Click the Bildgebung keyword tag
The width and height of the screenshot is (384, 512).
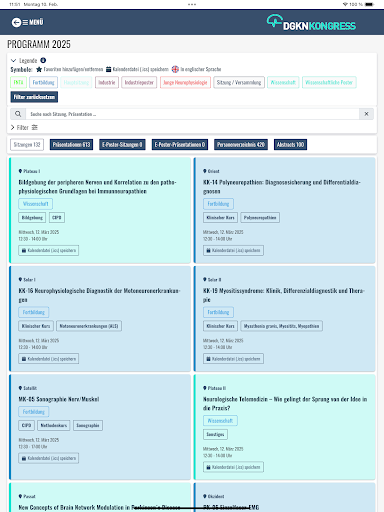pyautogui.click(x=32, y=217)
